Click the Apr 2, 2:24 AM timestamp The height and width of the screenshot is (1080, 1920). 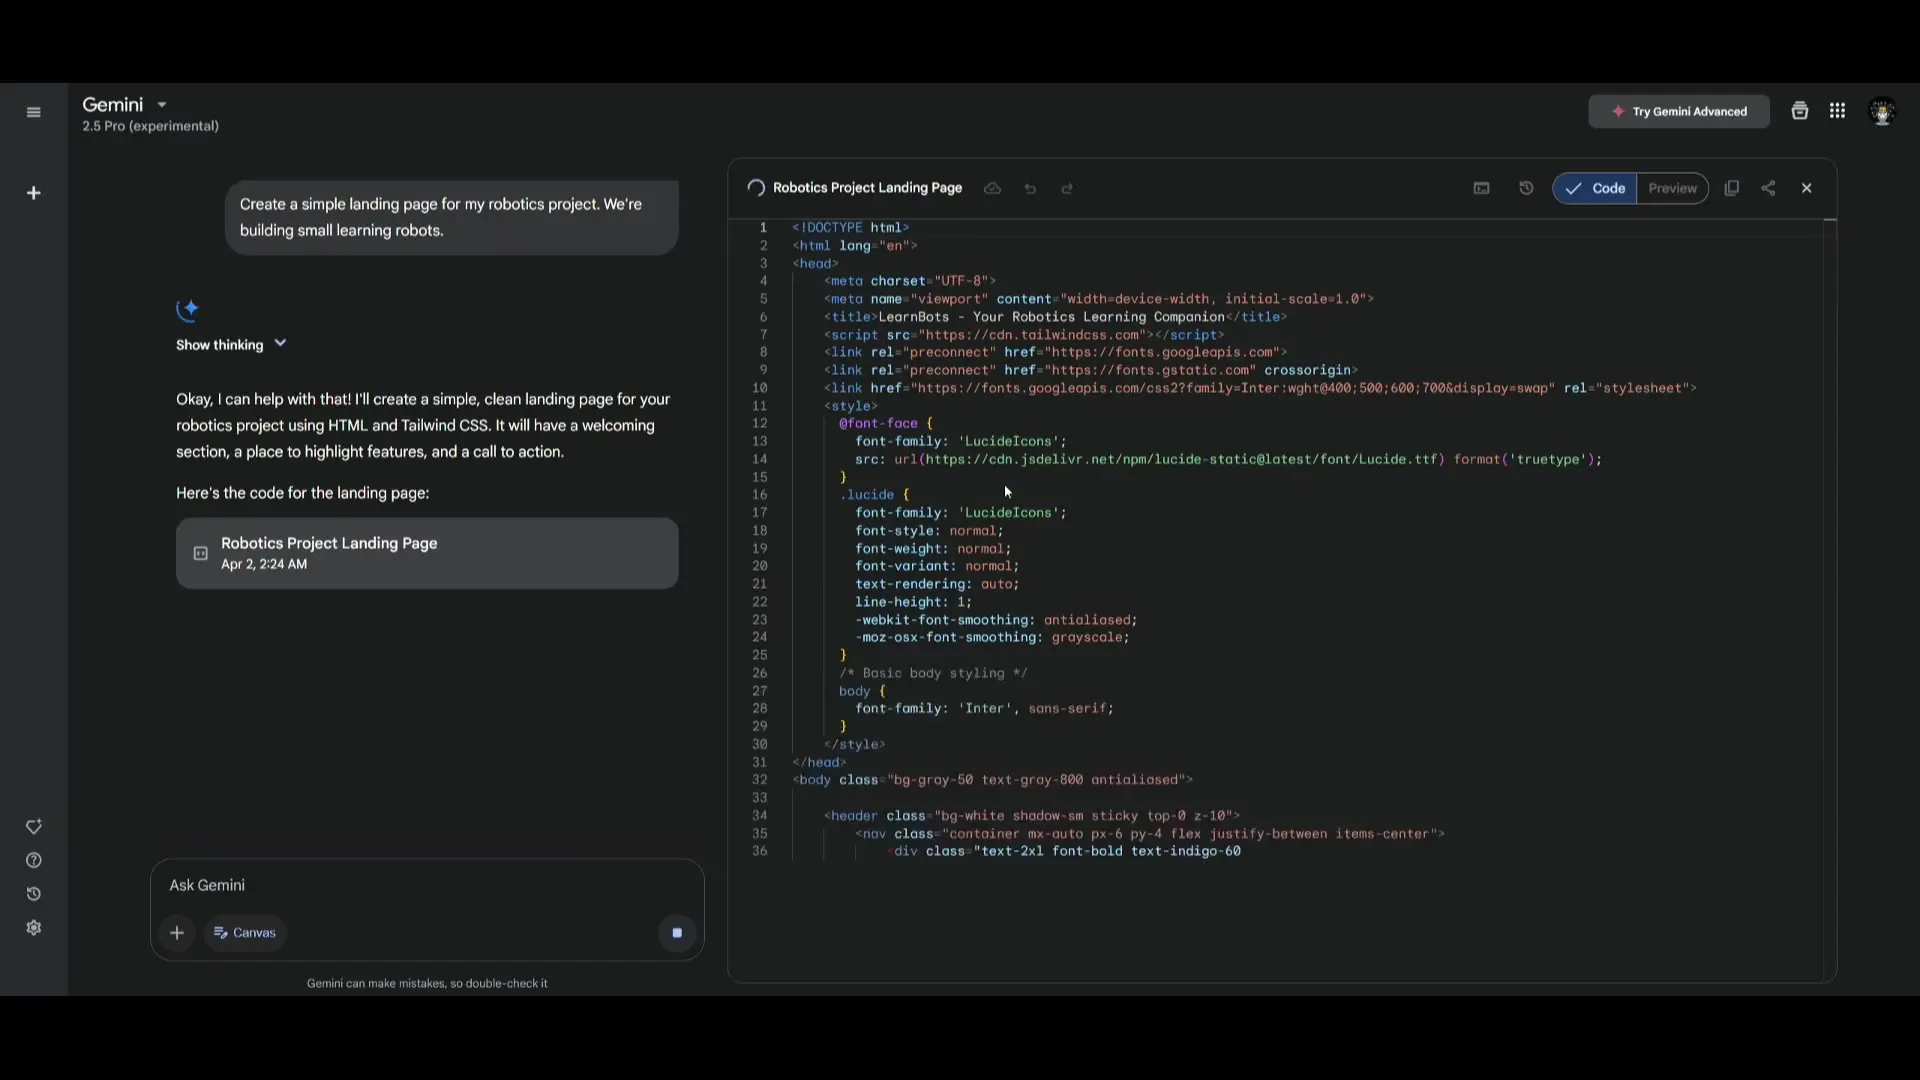tap(264, 565)
